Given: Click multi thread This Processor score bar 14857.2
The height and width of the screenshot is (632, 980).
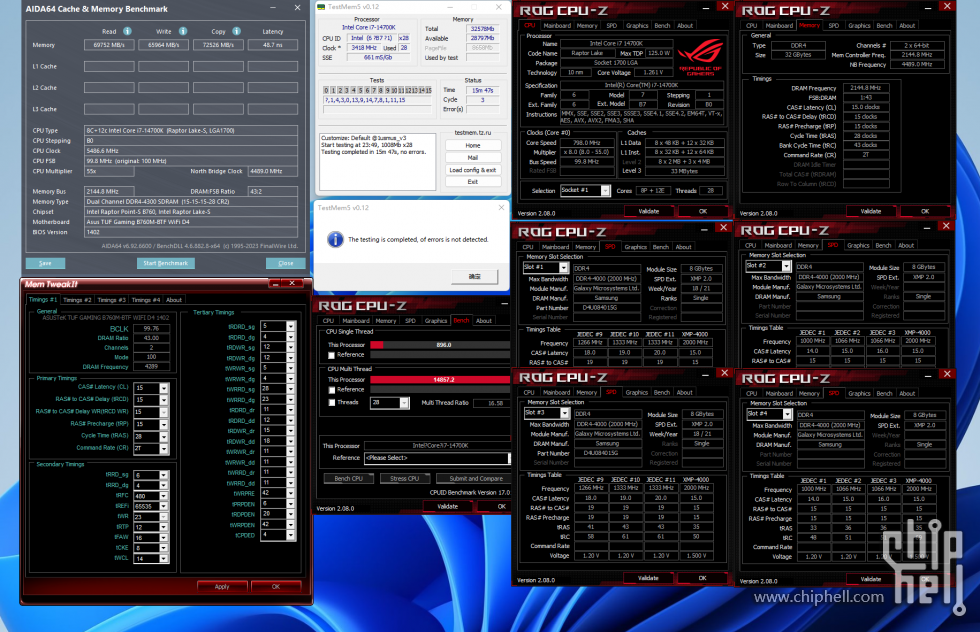Looking at the screenshot, I should coord(440,379).
